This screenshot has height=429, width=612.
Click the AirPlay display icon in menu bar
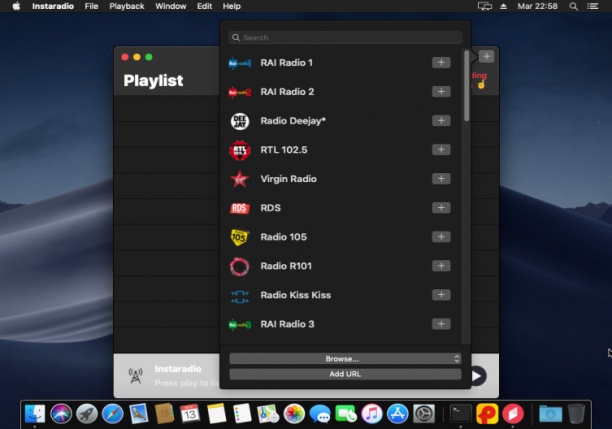point(485,6)
